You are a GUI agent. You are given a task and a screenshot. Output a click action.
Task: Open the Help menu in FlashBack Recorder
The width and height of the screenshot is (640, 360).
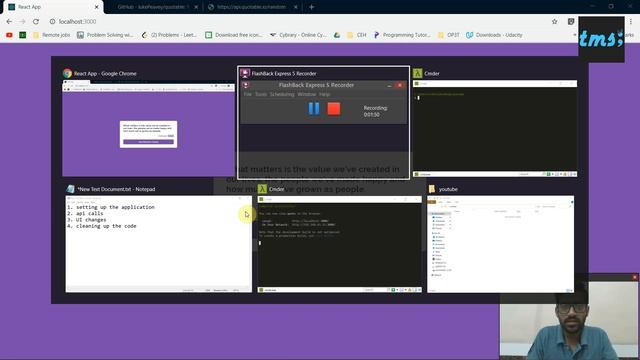click(x=324, y=94)
